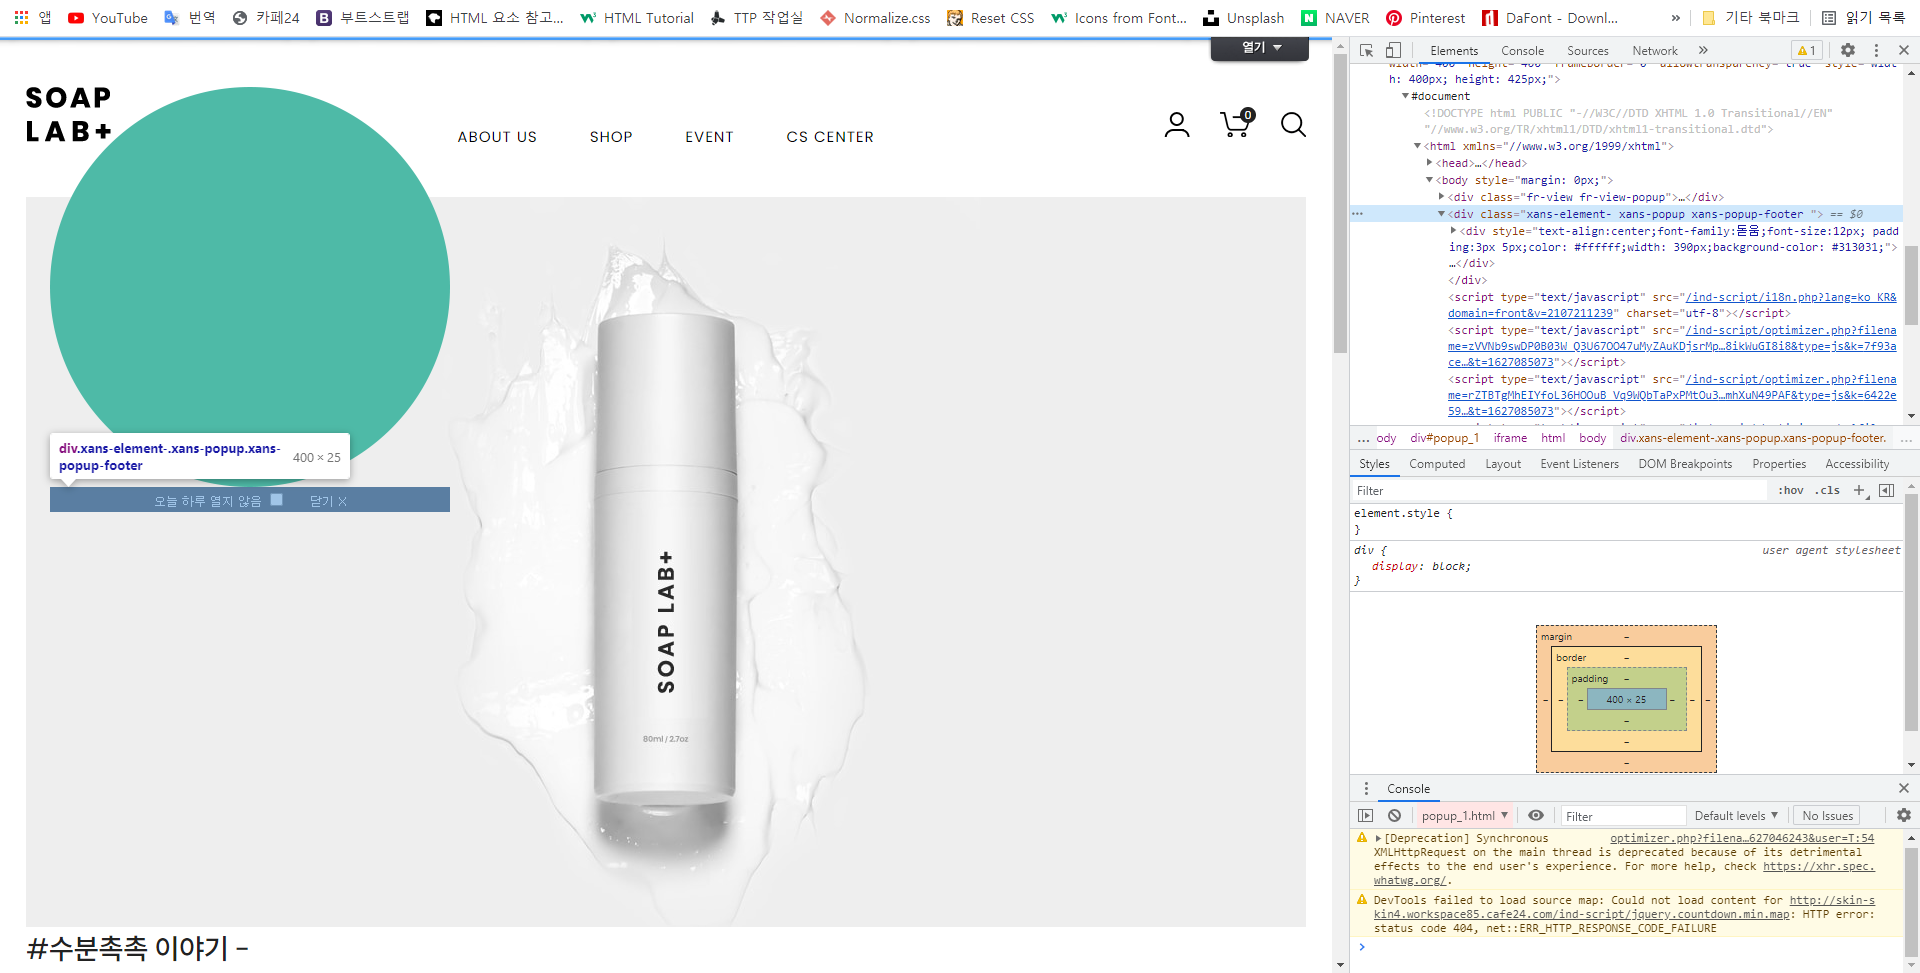
Task: Open the console drawer three-dot menu
Action: tap(1366, 789)
